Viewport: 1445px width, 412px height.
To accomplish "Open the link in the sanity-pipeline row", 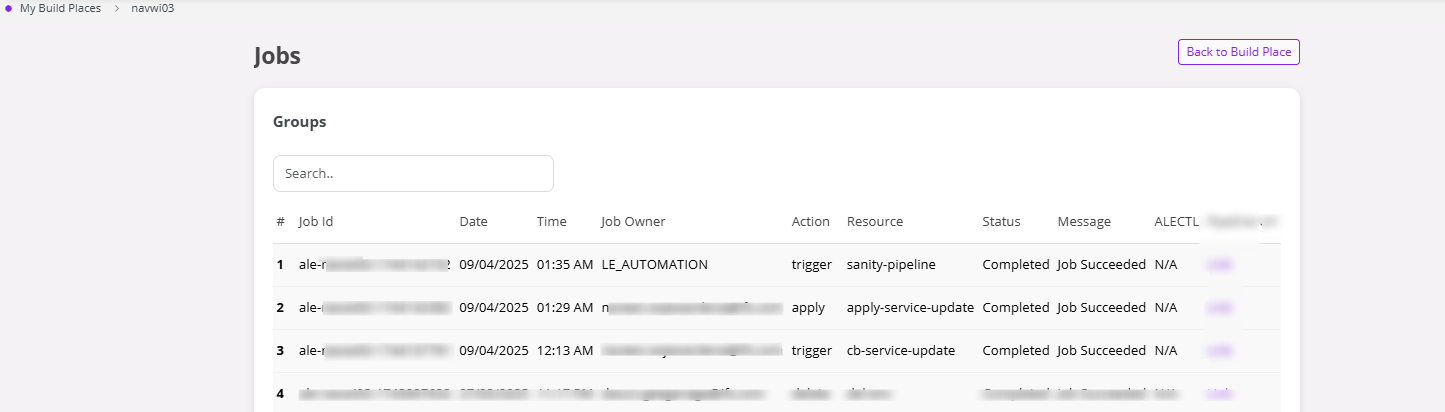I will (1219, 265).
